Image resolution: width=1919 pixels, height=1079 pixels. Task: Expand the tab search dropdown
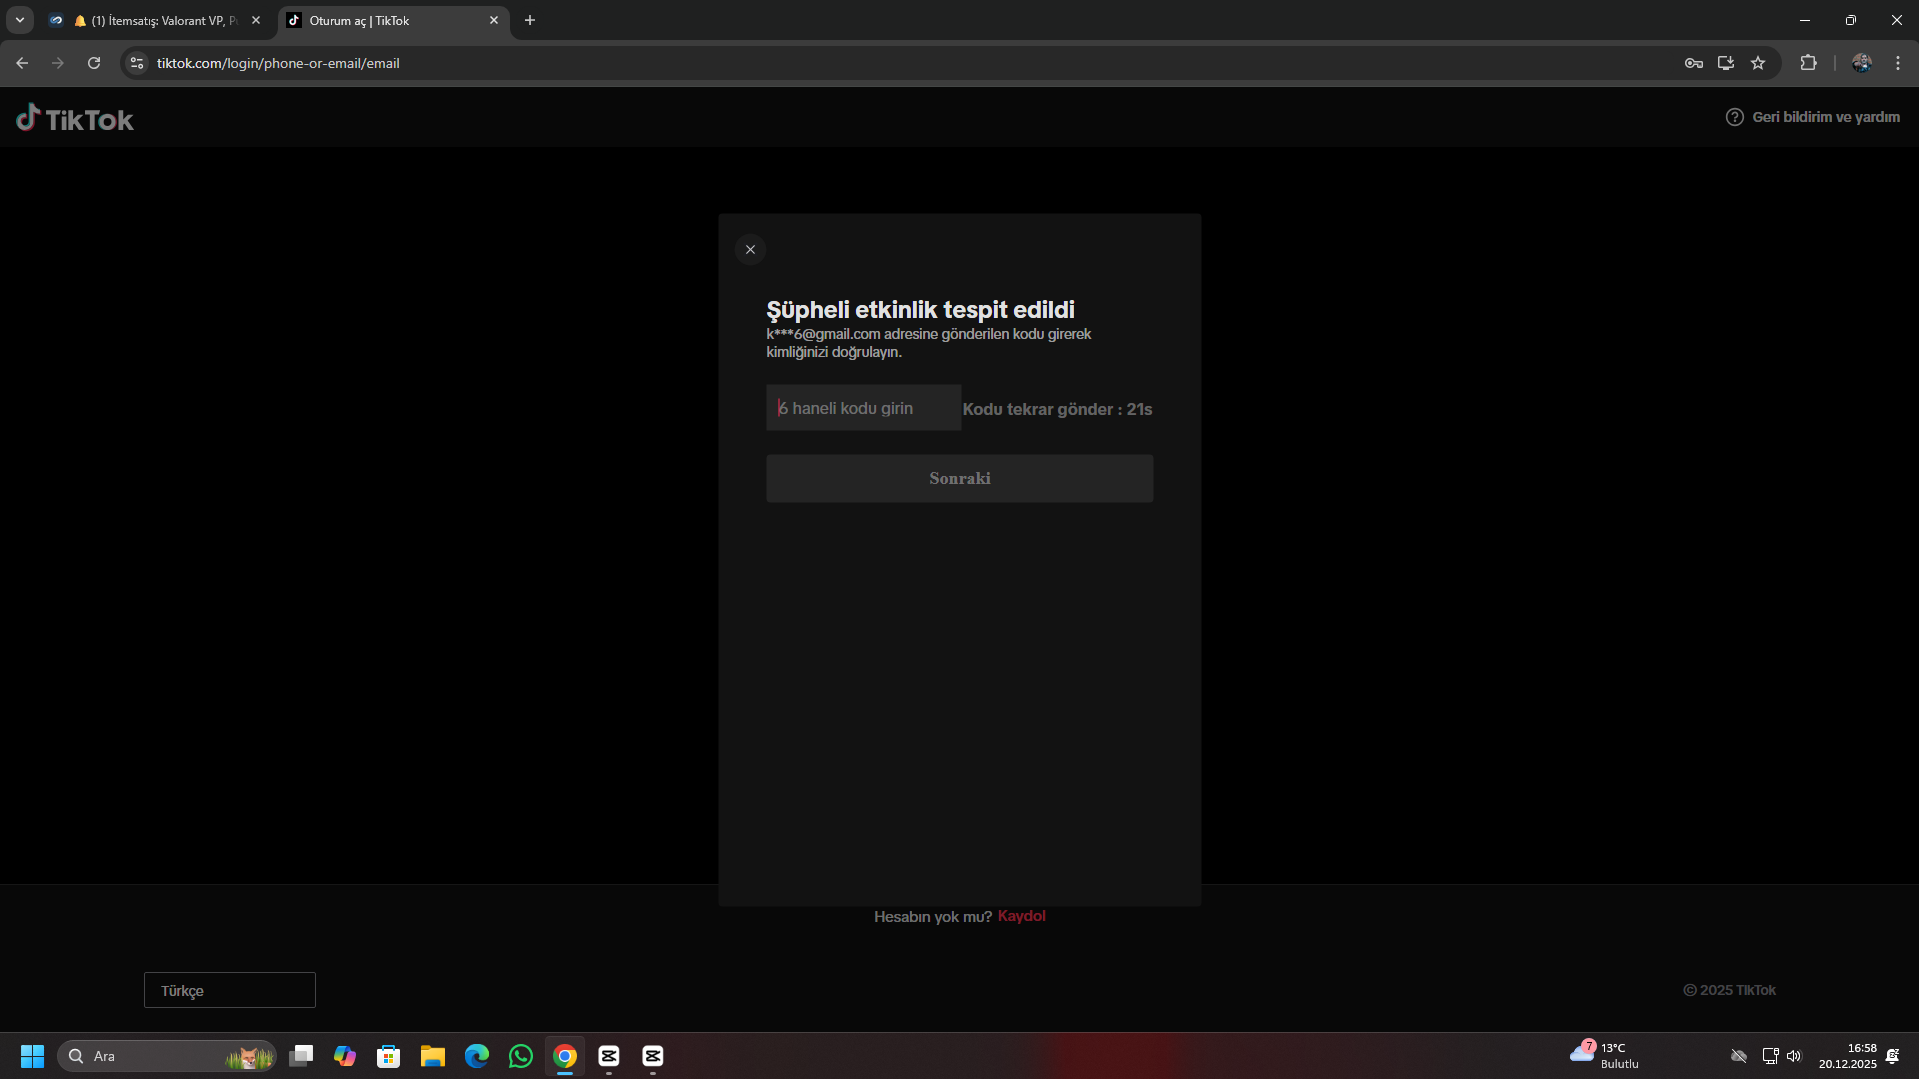20,20
